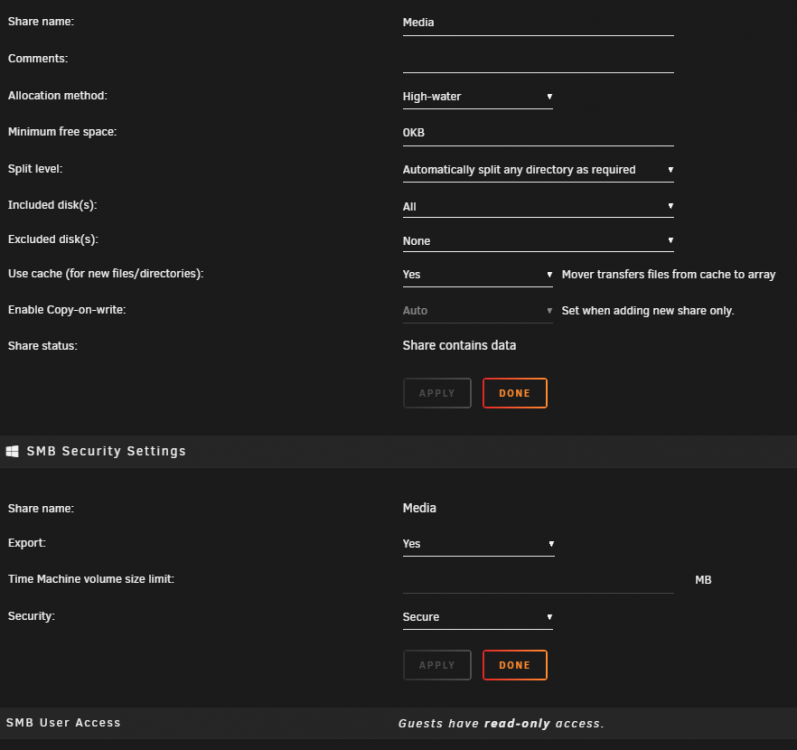The image size is (797, 750).
Task: Click Done under Share status
Action: (x=515, y=393)
